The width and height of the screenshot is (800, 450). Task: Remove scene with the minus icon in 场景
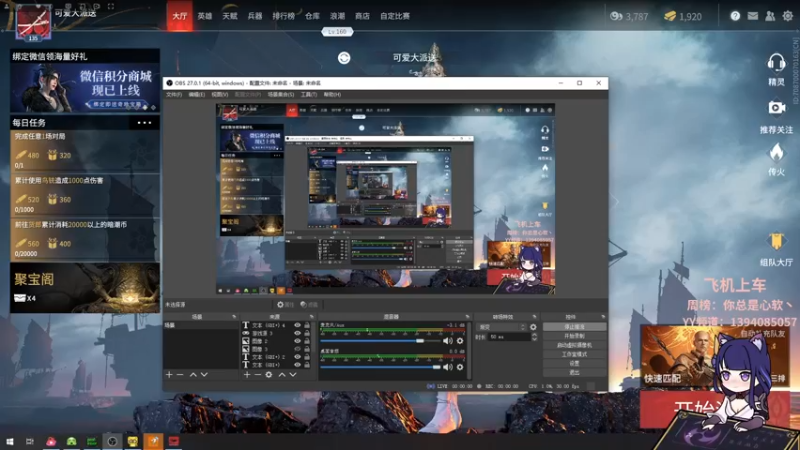(180, 374)
